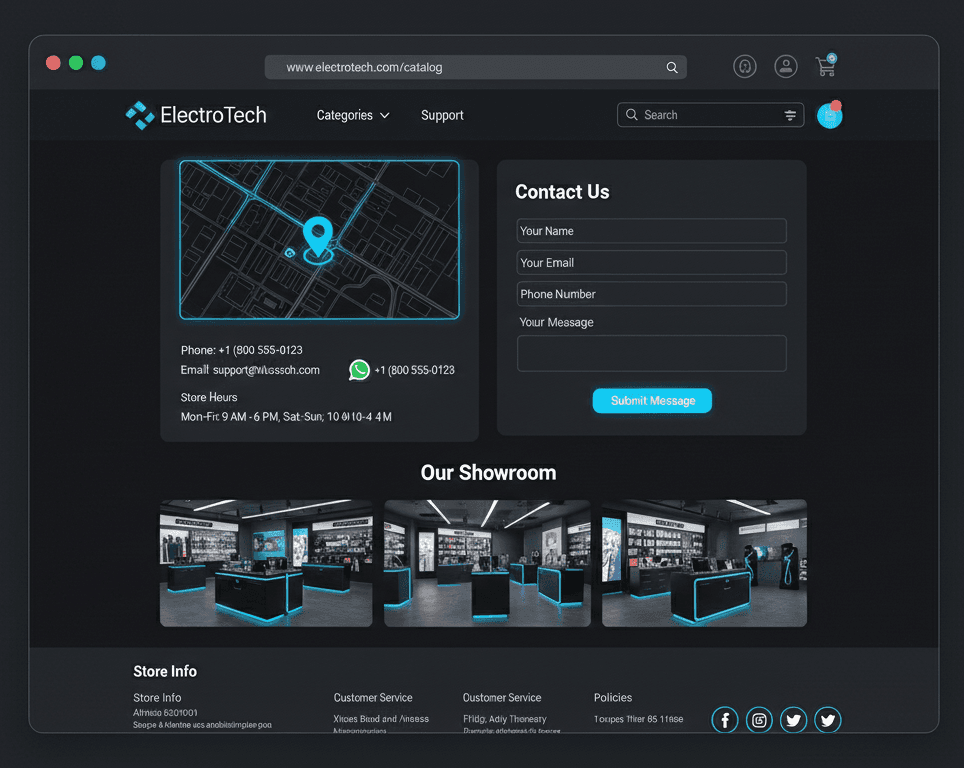Expand the Categories dropdown menu

(x=353, y=115)
